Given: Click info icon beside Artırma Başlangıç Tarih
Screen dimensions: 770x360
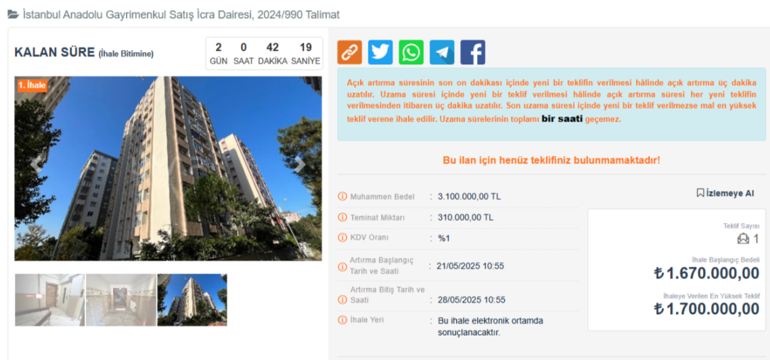Looking at the screenshot, I should point(342,267).
